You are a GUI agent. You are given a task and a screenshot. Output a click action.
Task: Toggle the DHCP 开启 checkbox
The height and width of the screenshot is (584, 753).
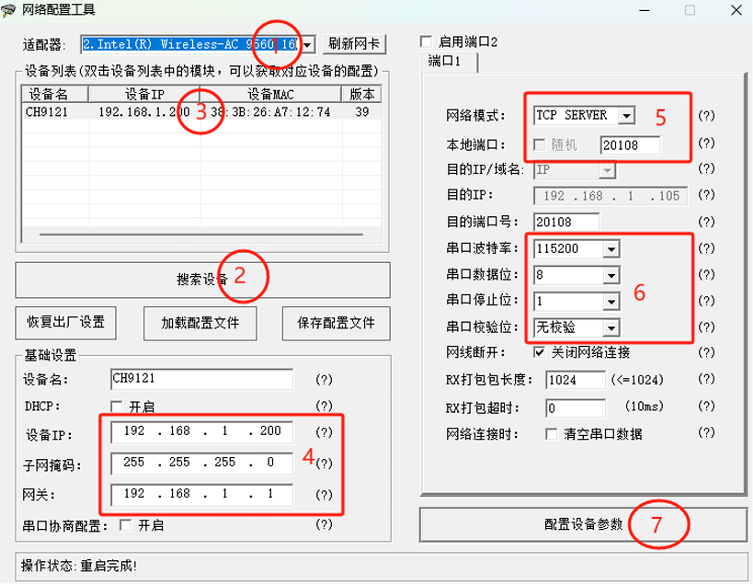coord(117,407)
